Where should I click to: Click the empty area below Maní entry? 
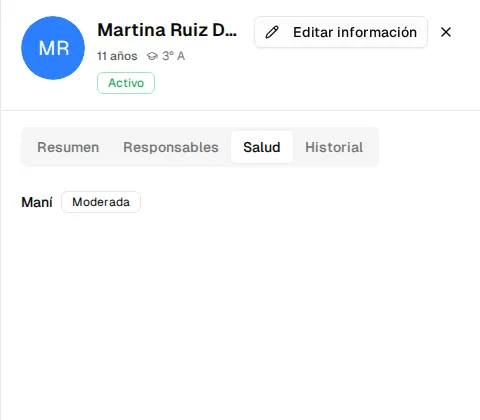240,300
